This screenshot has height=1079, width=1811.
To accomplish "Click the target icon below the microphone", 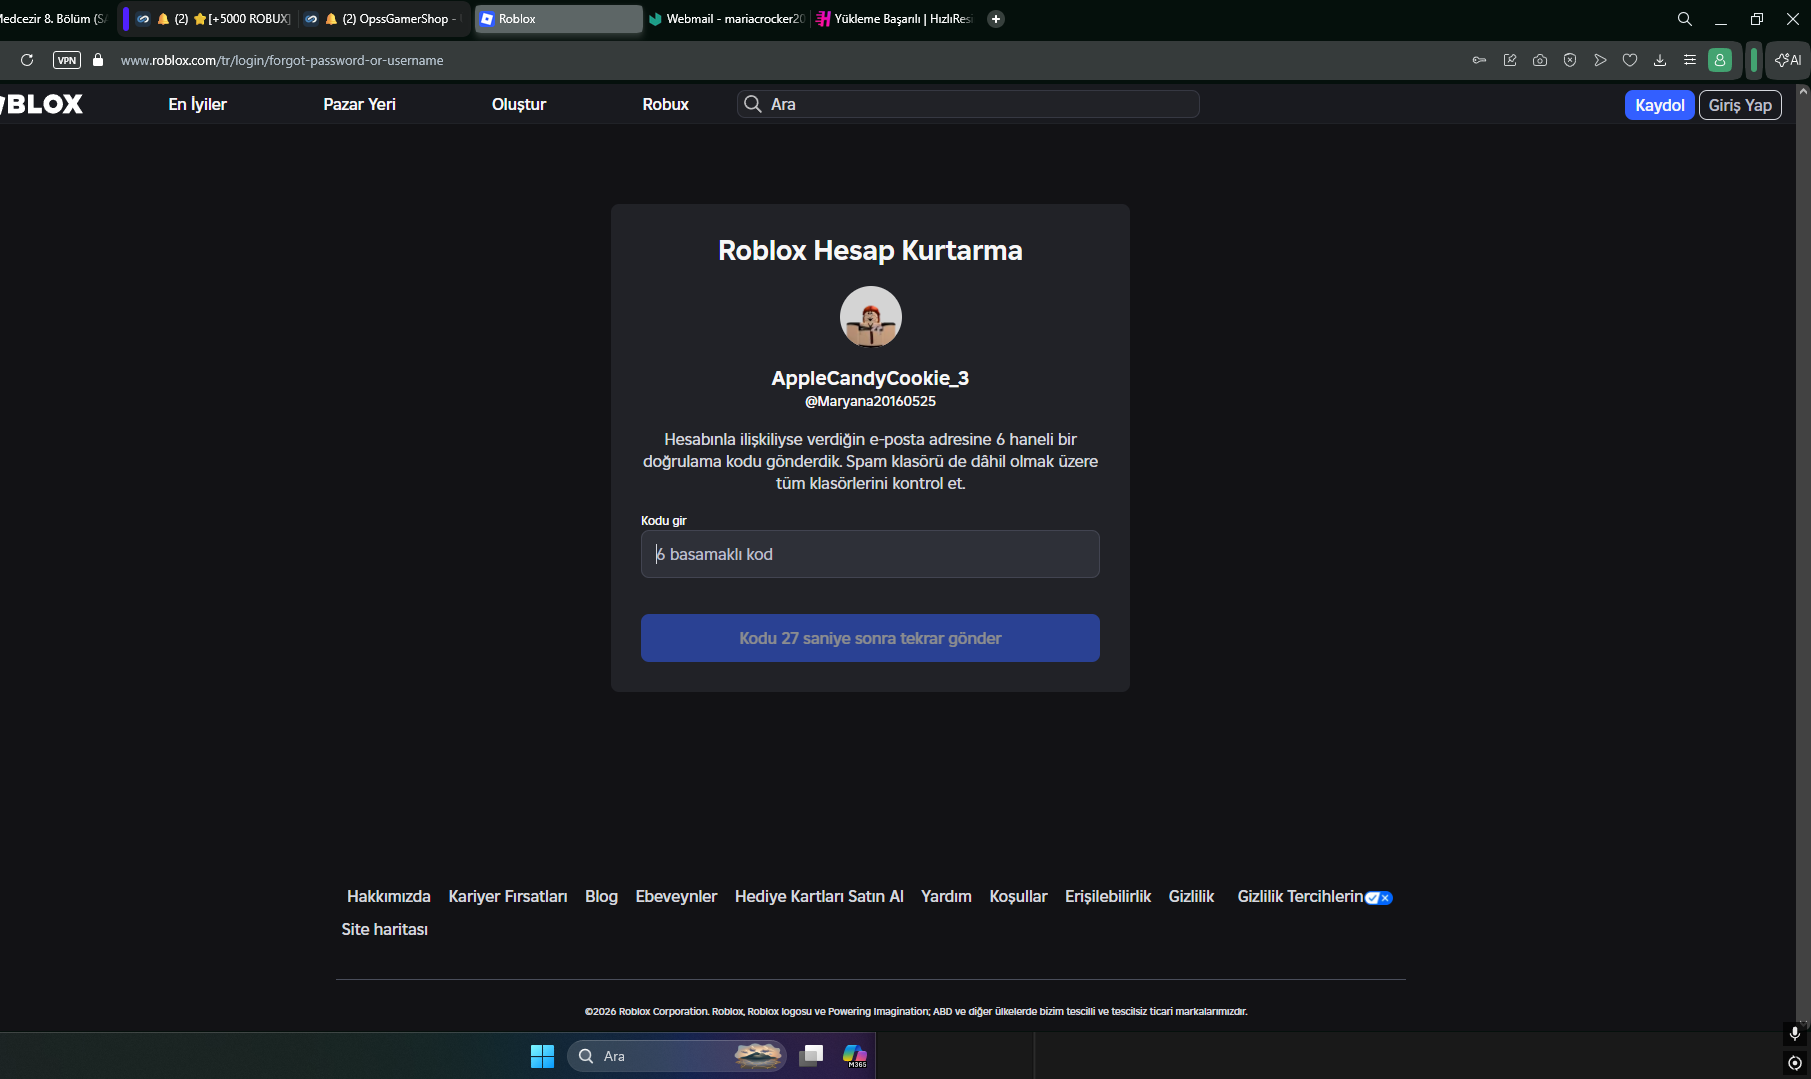I will (x=1795, y=1063).
